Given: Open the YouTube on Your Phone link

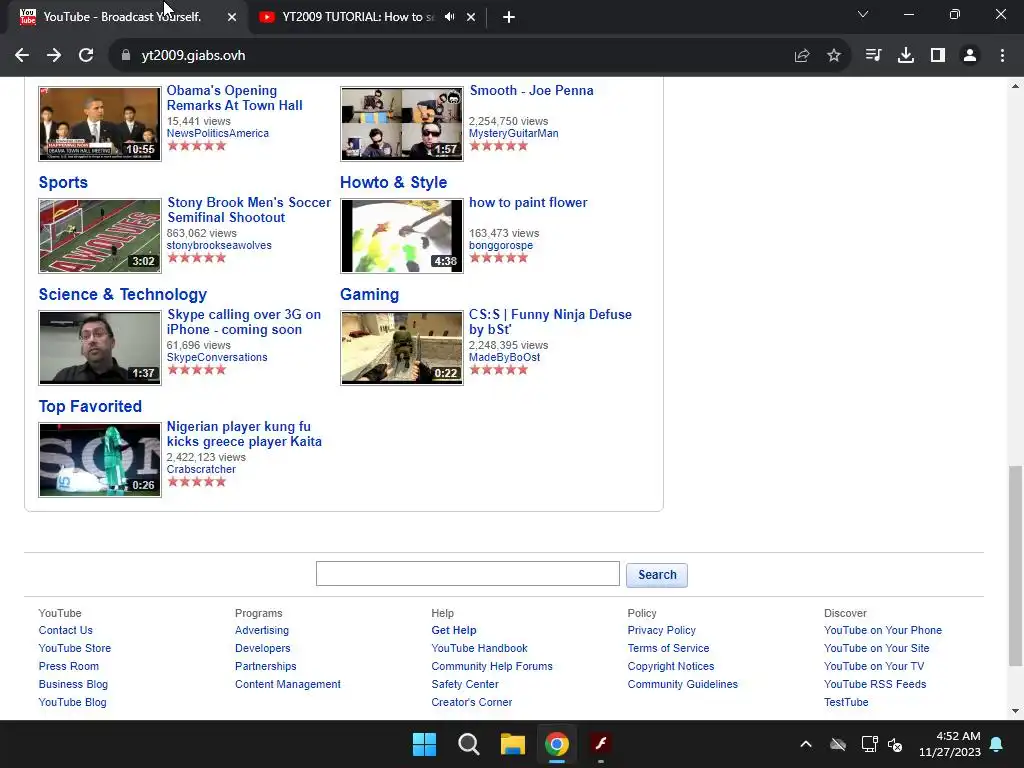Looking at the screenshot, I should 883,630.
